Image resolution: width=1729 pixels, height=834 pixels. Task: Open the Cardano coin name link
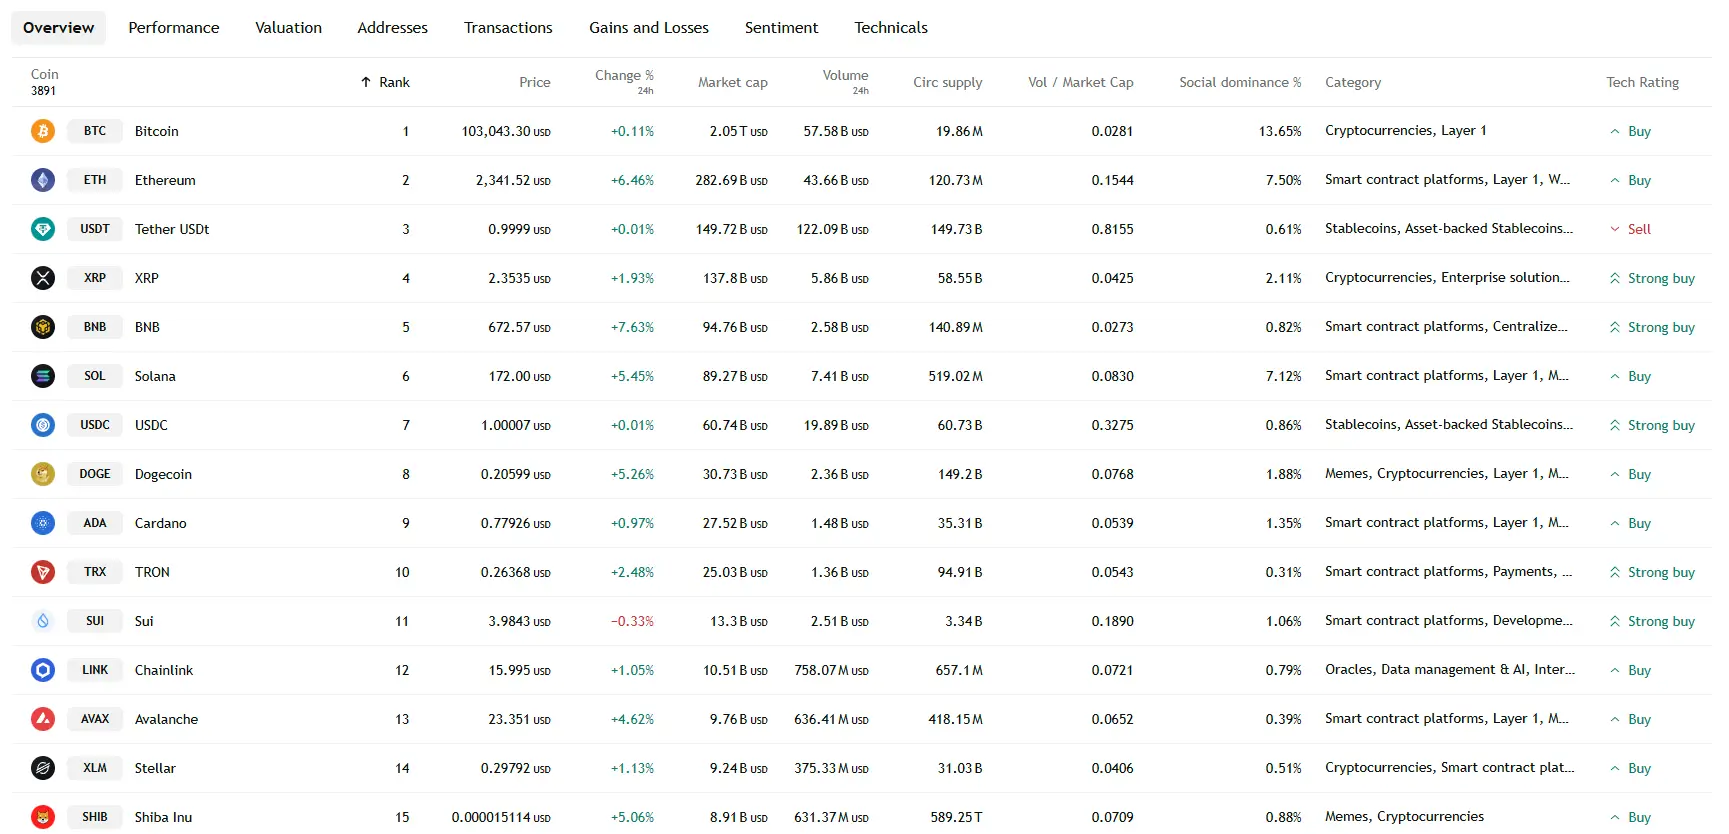[161, 523]
